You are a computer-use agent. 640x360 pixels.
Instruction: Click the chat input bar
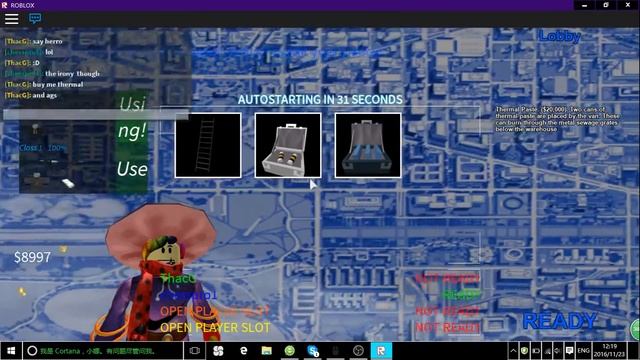click(96, 114)
